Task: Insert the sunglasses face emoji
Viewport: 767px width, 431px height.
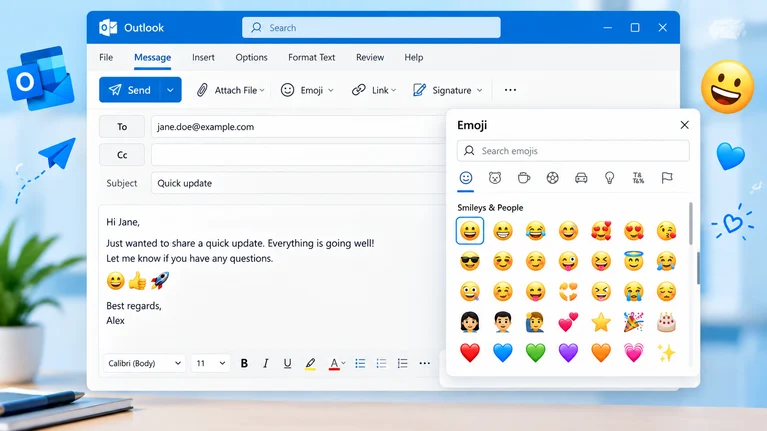Action: pyautogui.click(x=470, y=261)
